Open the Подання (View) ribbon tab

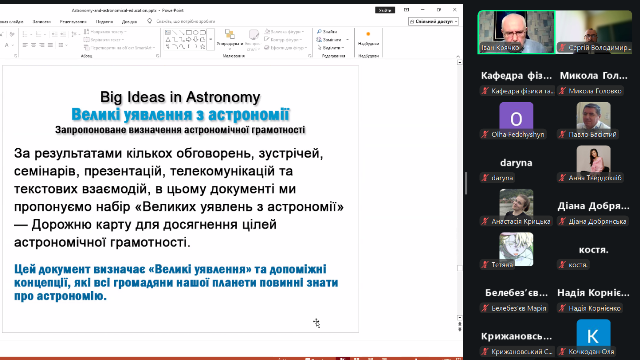pyautogui.click(x=104, y=21)
